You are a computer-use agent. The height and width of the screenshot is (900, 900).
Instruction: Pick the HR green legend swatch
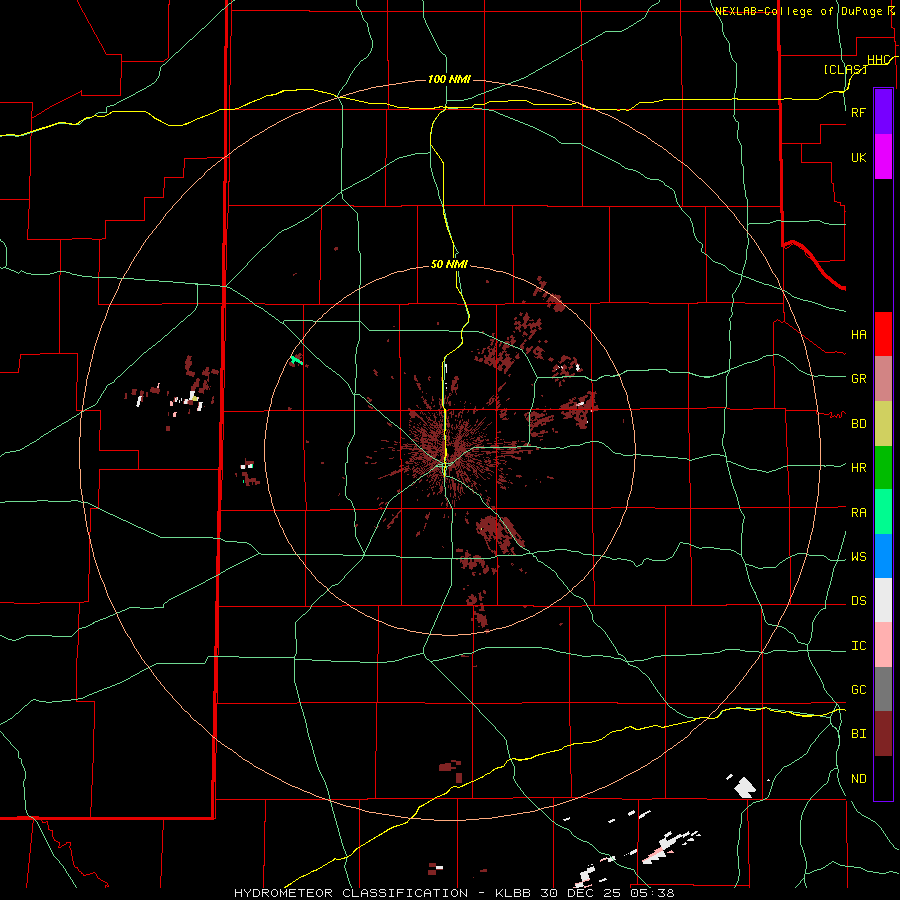(x=883, y=468)
